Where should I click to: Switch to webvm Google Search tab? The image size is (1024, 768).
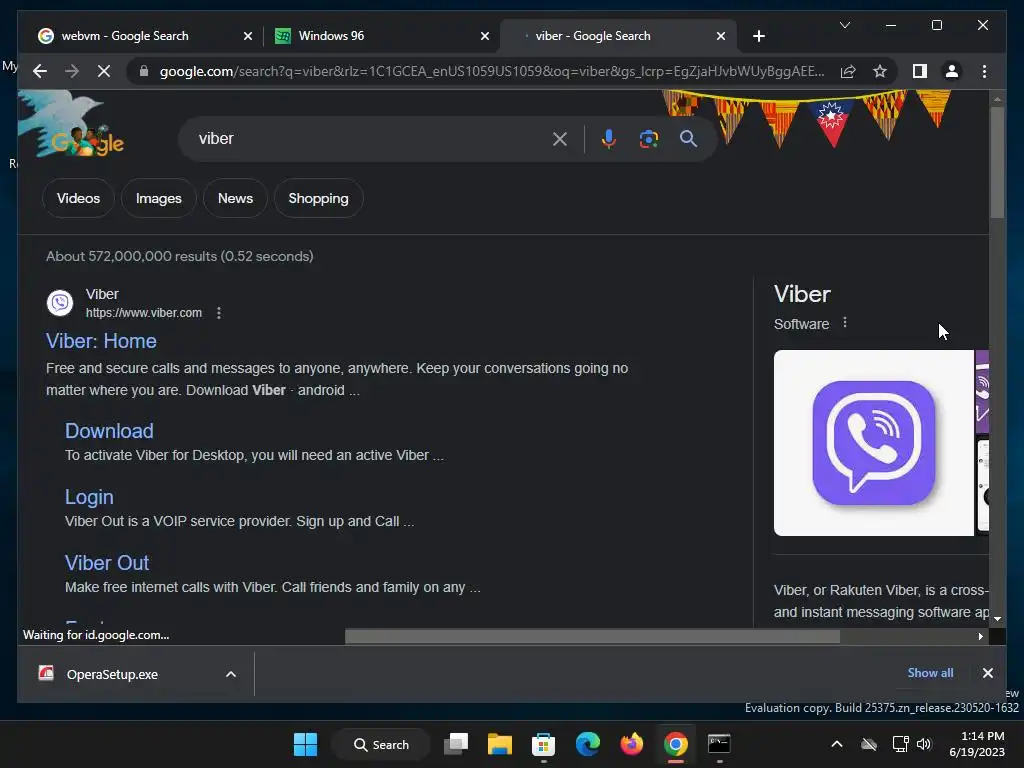[124, 36]
